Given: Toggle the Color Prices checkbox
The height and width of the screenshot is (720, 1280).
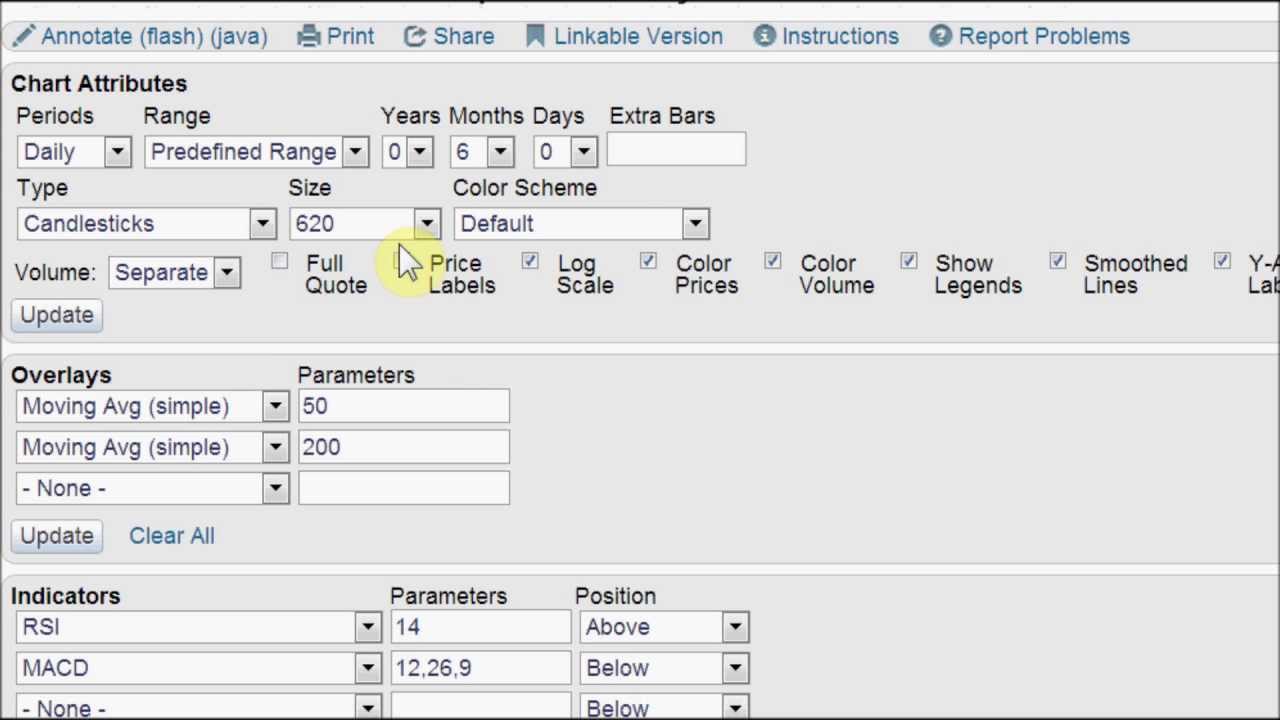Looking at the screenshot, I should (x=648, y=262).
